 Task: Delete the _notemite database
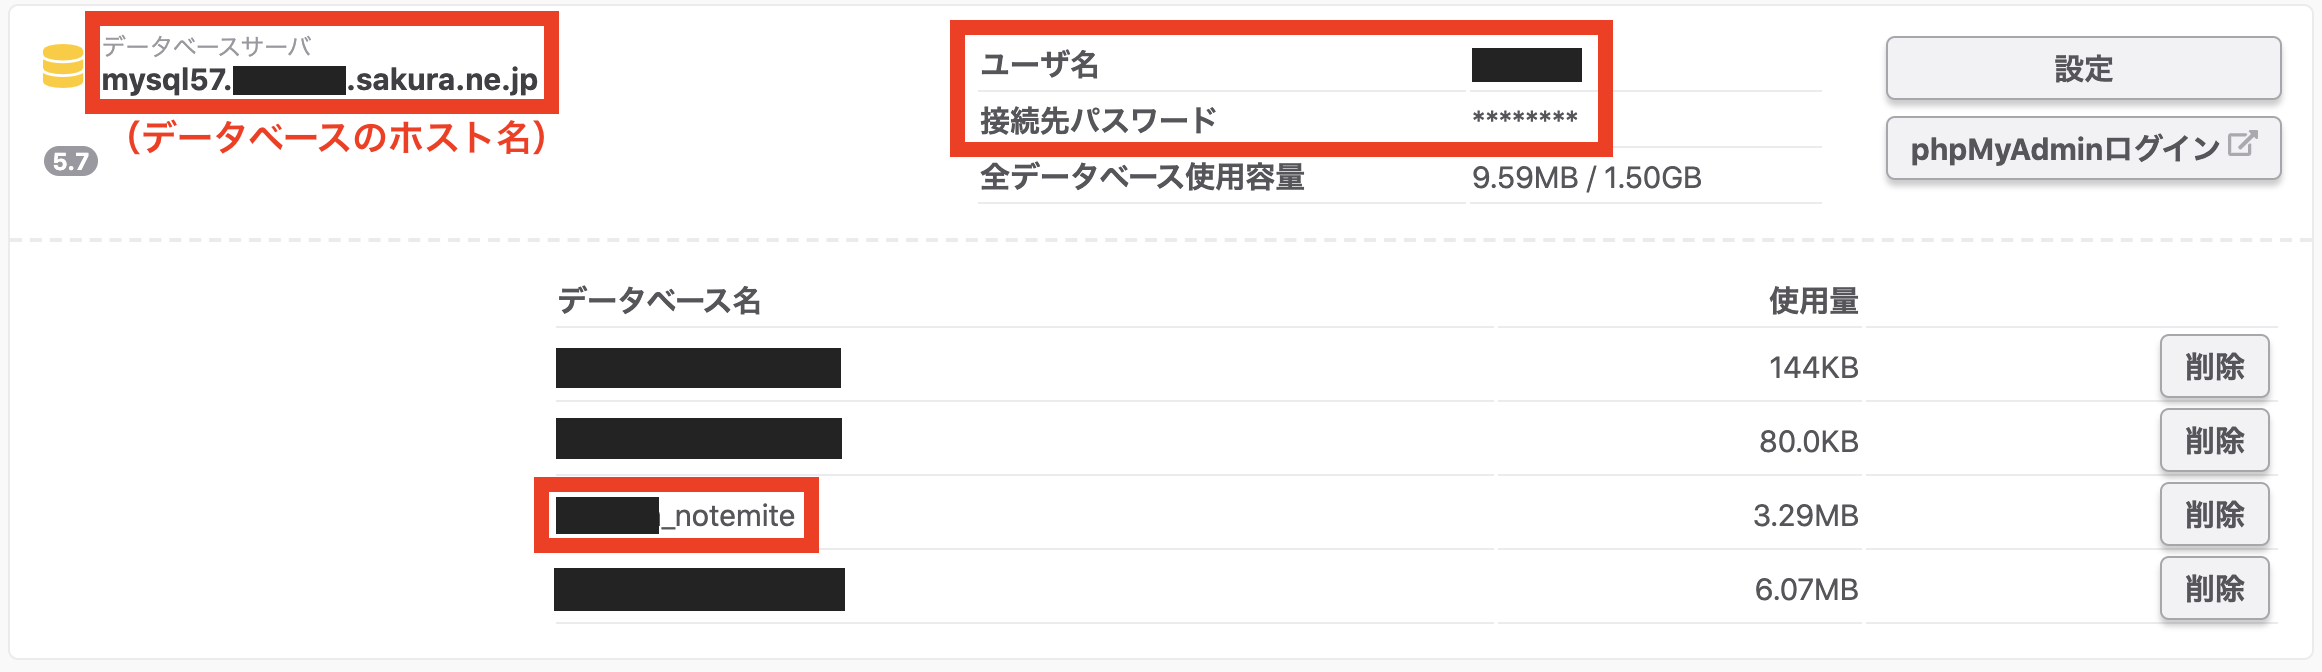pos(2214,515)
